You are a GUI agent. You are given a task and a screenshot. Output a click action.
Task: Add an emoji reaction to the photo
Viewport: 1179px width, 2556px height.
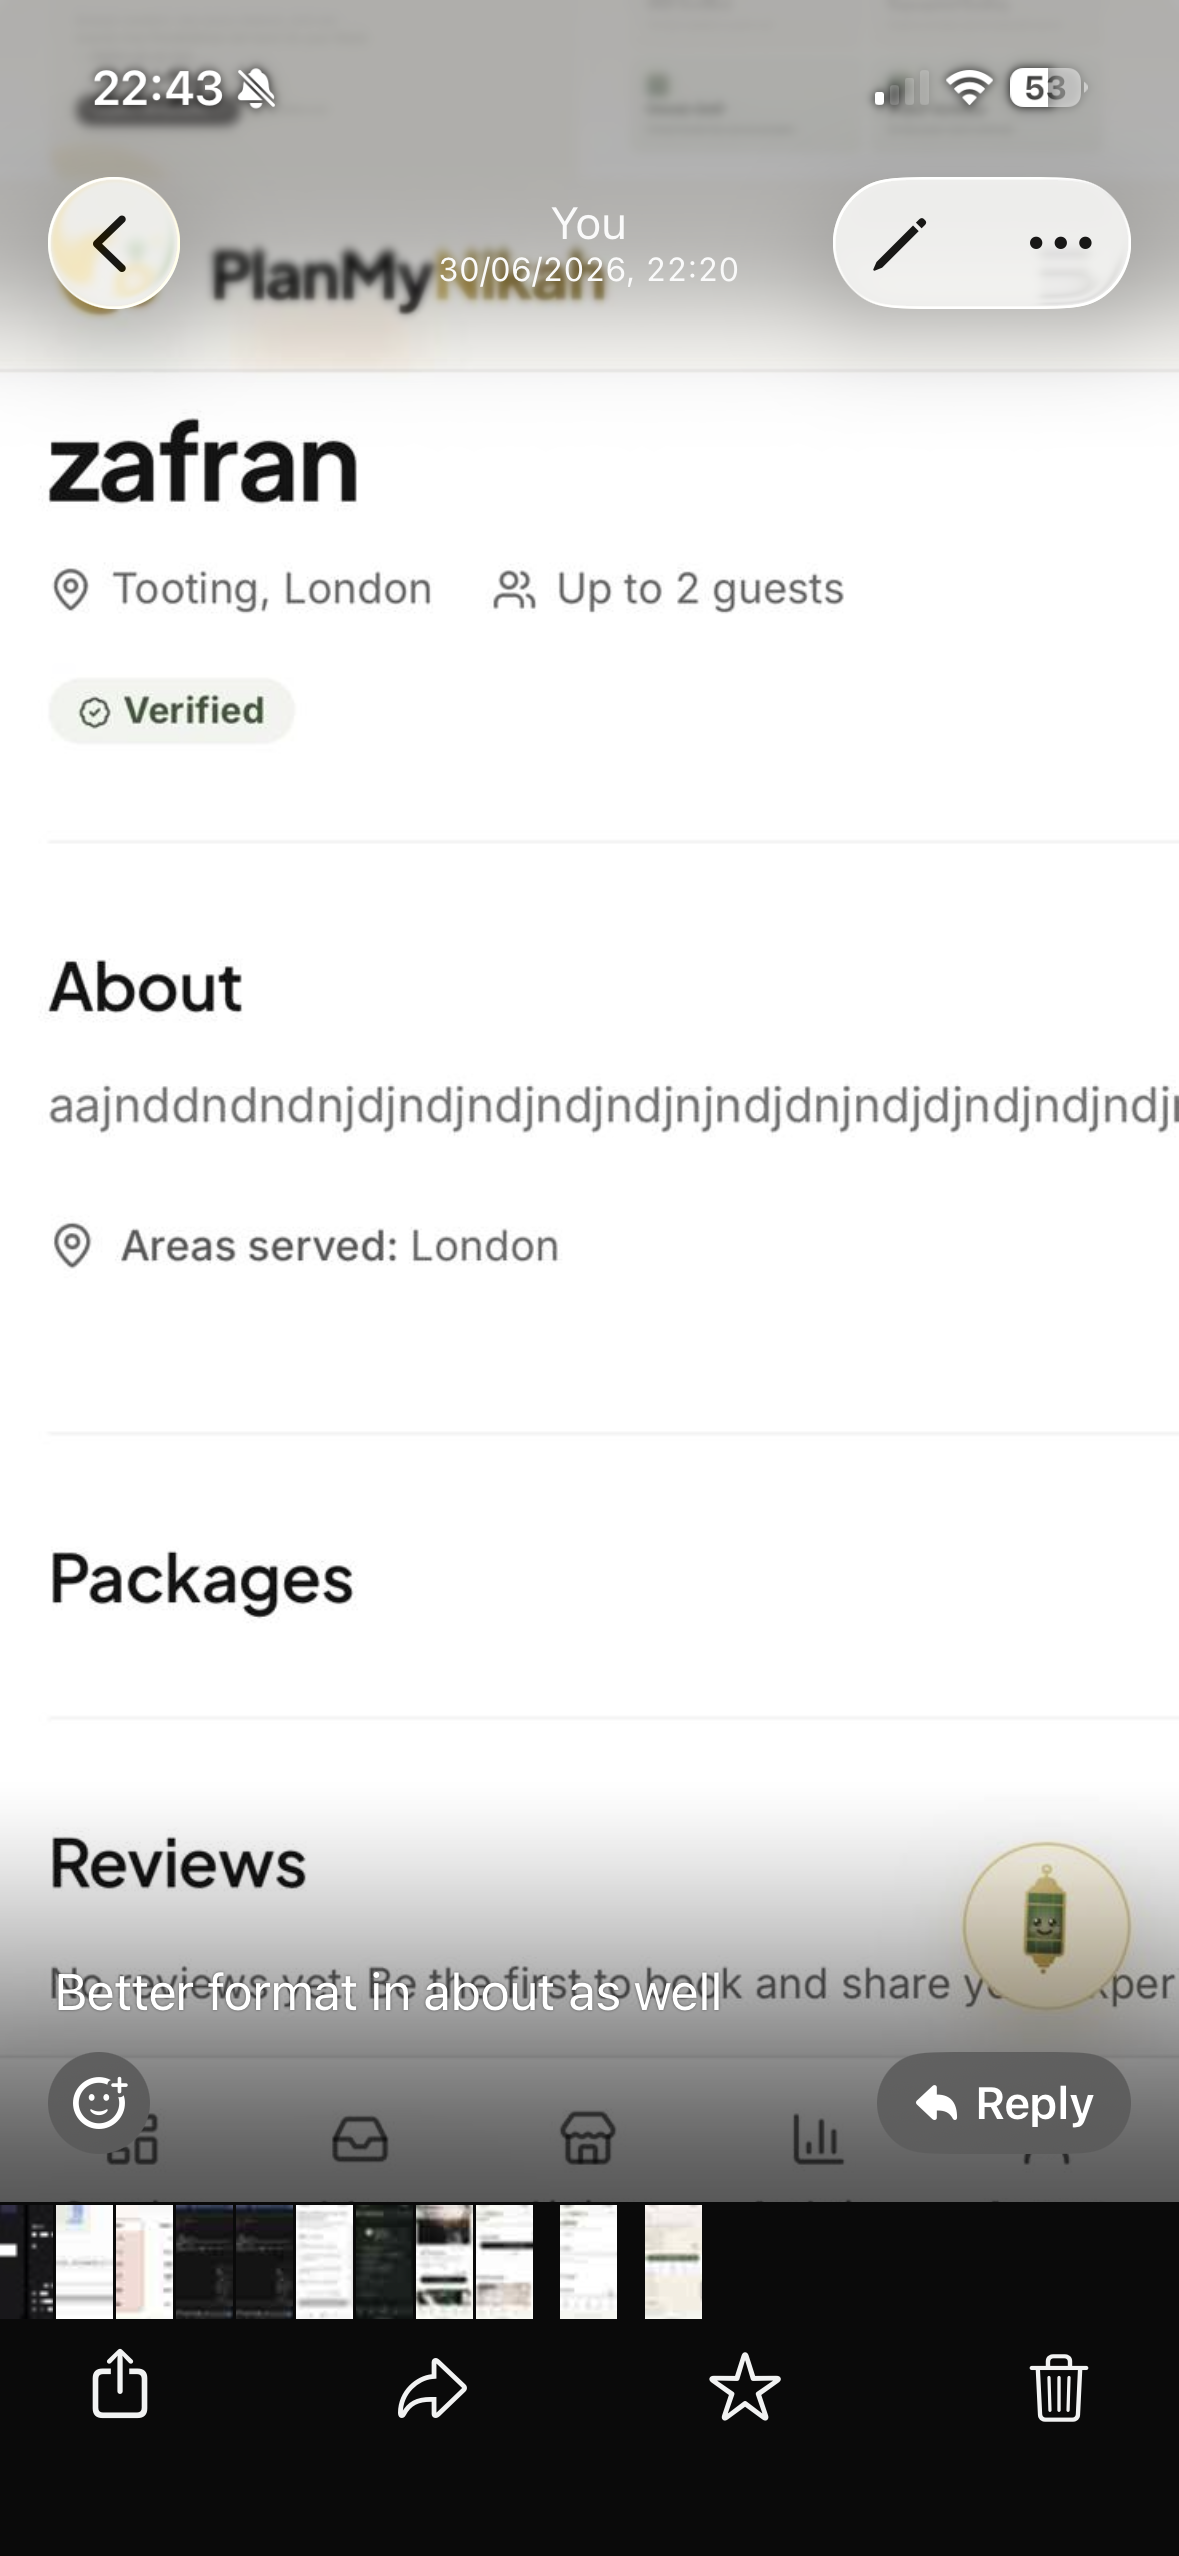coord(99,2102)
